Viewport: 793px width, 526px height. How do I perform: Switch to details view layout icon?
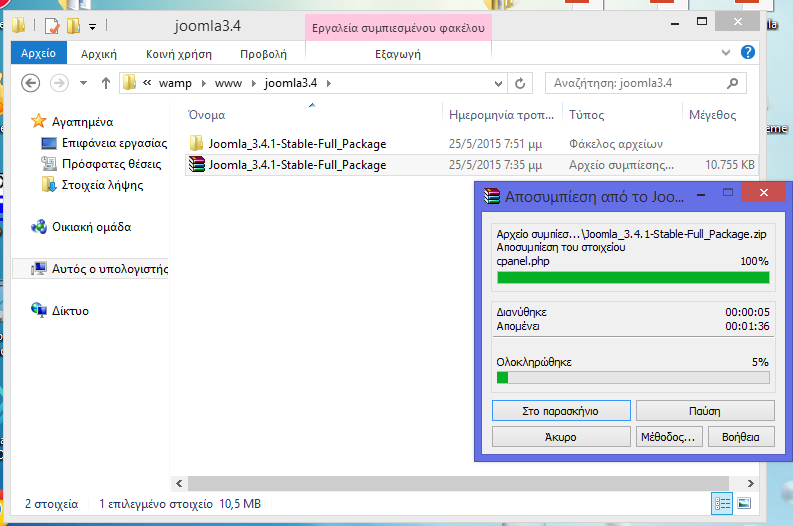tap(722, 504)
